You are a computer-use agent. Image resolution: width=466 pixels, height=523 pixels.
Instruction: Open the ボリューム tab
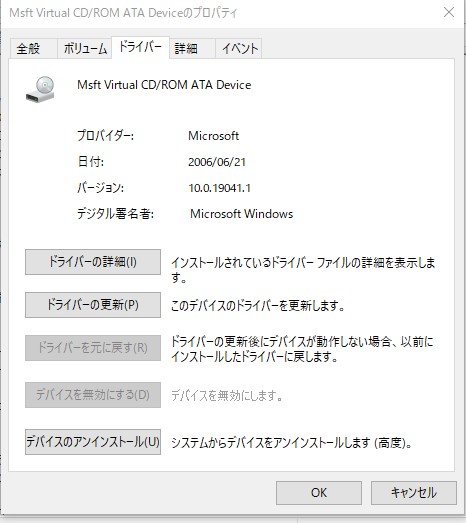[85, 49]
